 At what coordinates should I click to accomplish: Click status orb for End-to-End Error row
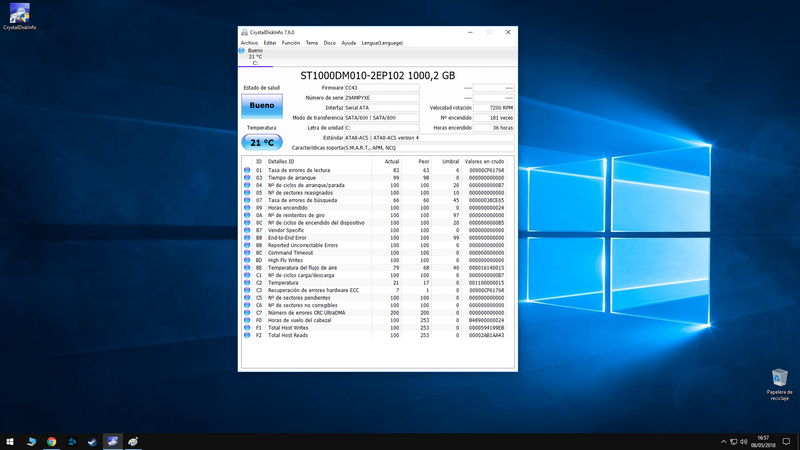[247, 238]
